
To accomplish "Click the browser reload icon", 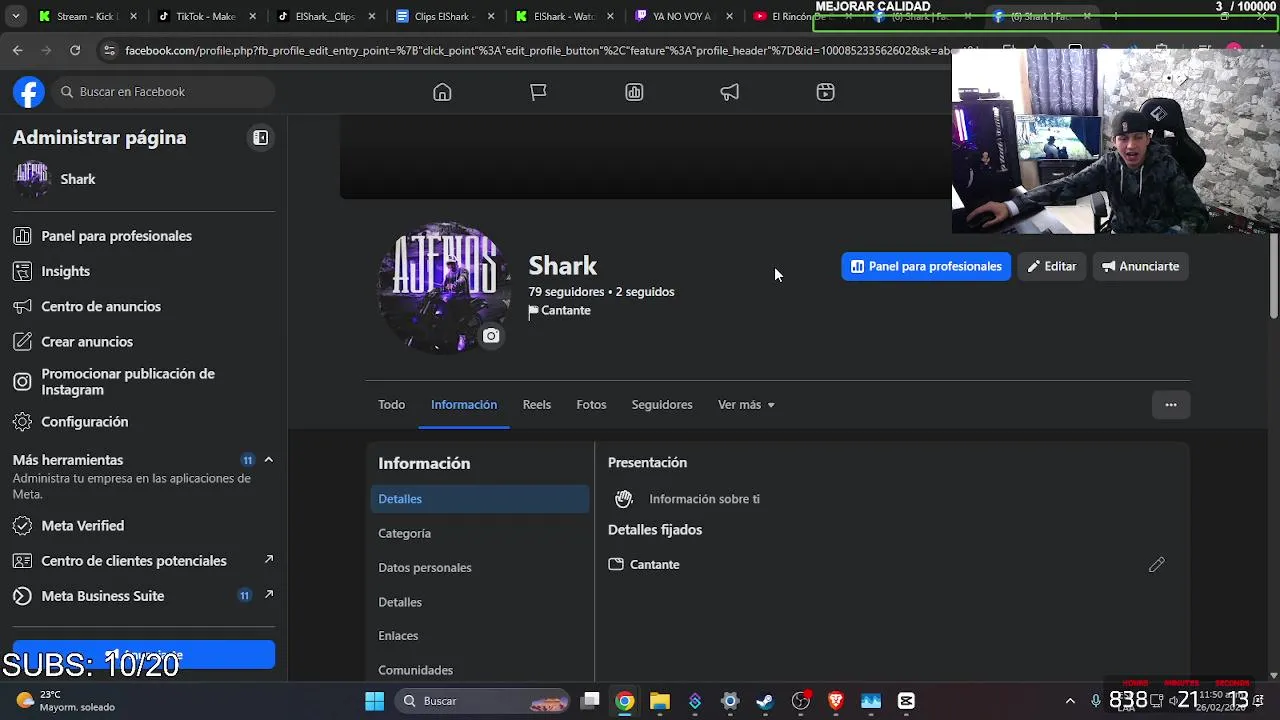I will click(x=75, y=50).
